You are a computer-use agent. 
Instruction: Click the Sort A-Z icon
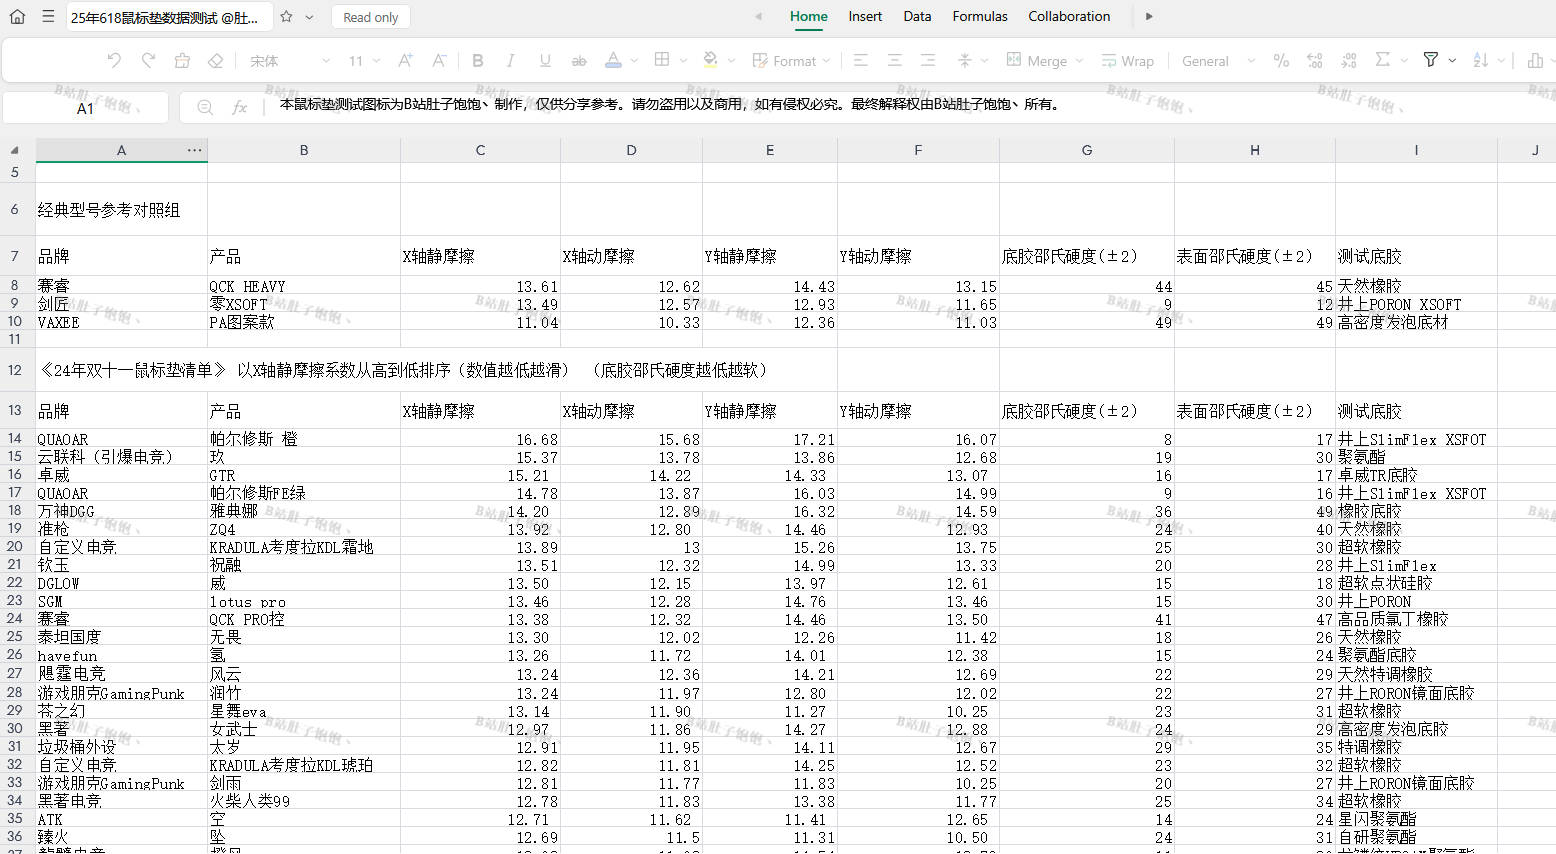(x=1481, y=61)
